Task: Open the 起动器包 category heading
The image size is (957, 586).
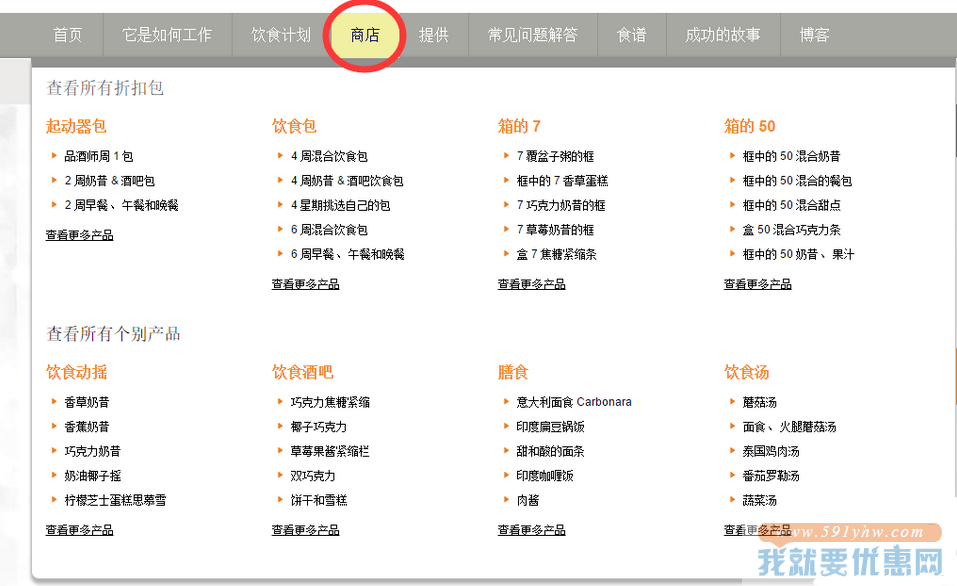Action: [x=76, y=126]
